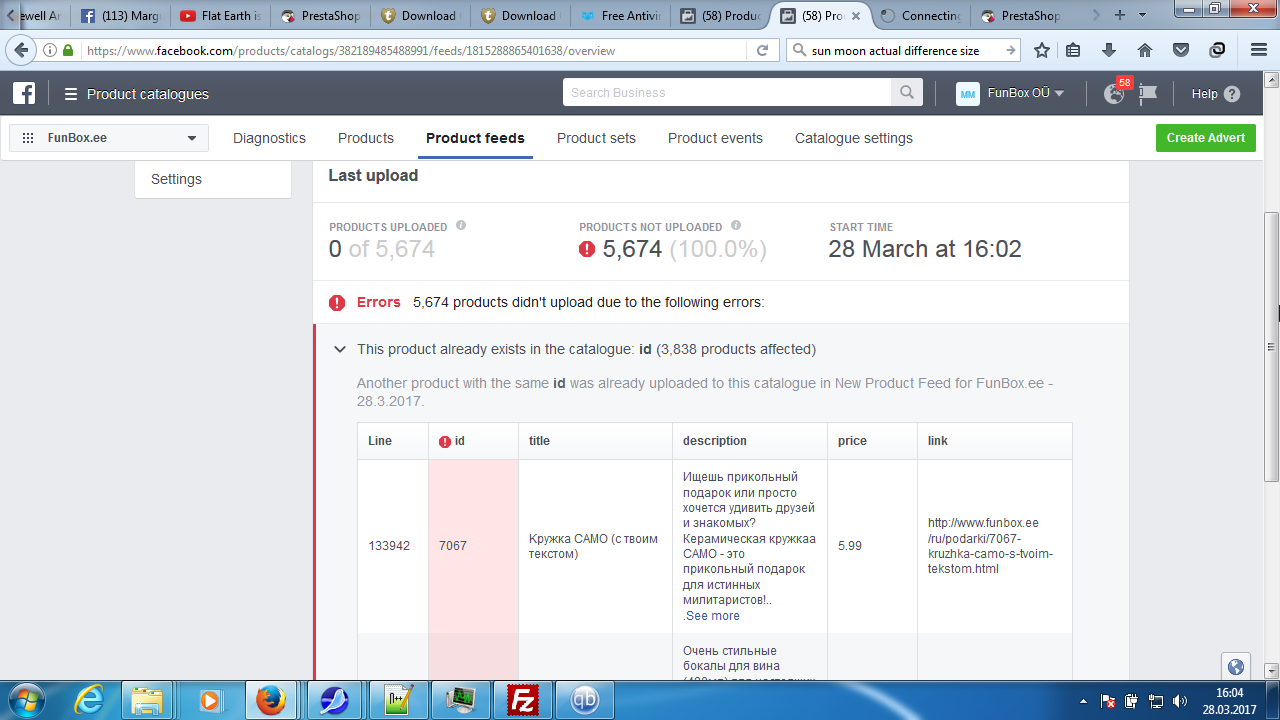Screen dimensions: 1280x720
Task: Reload the page with refresh icon
Action: 762,50
